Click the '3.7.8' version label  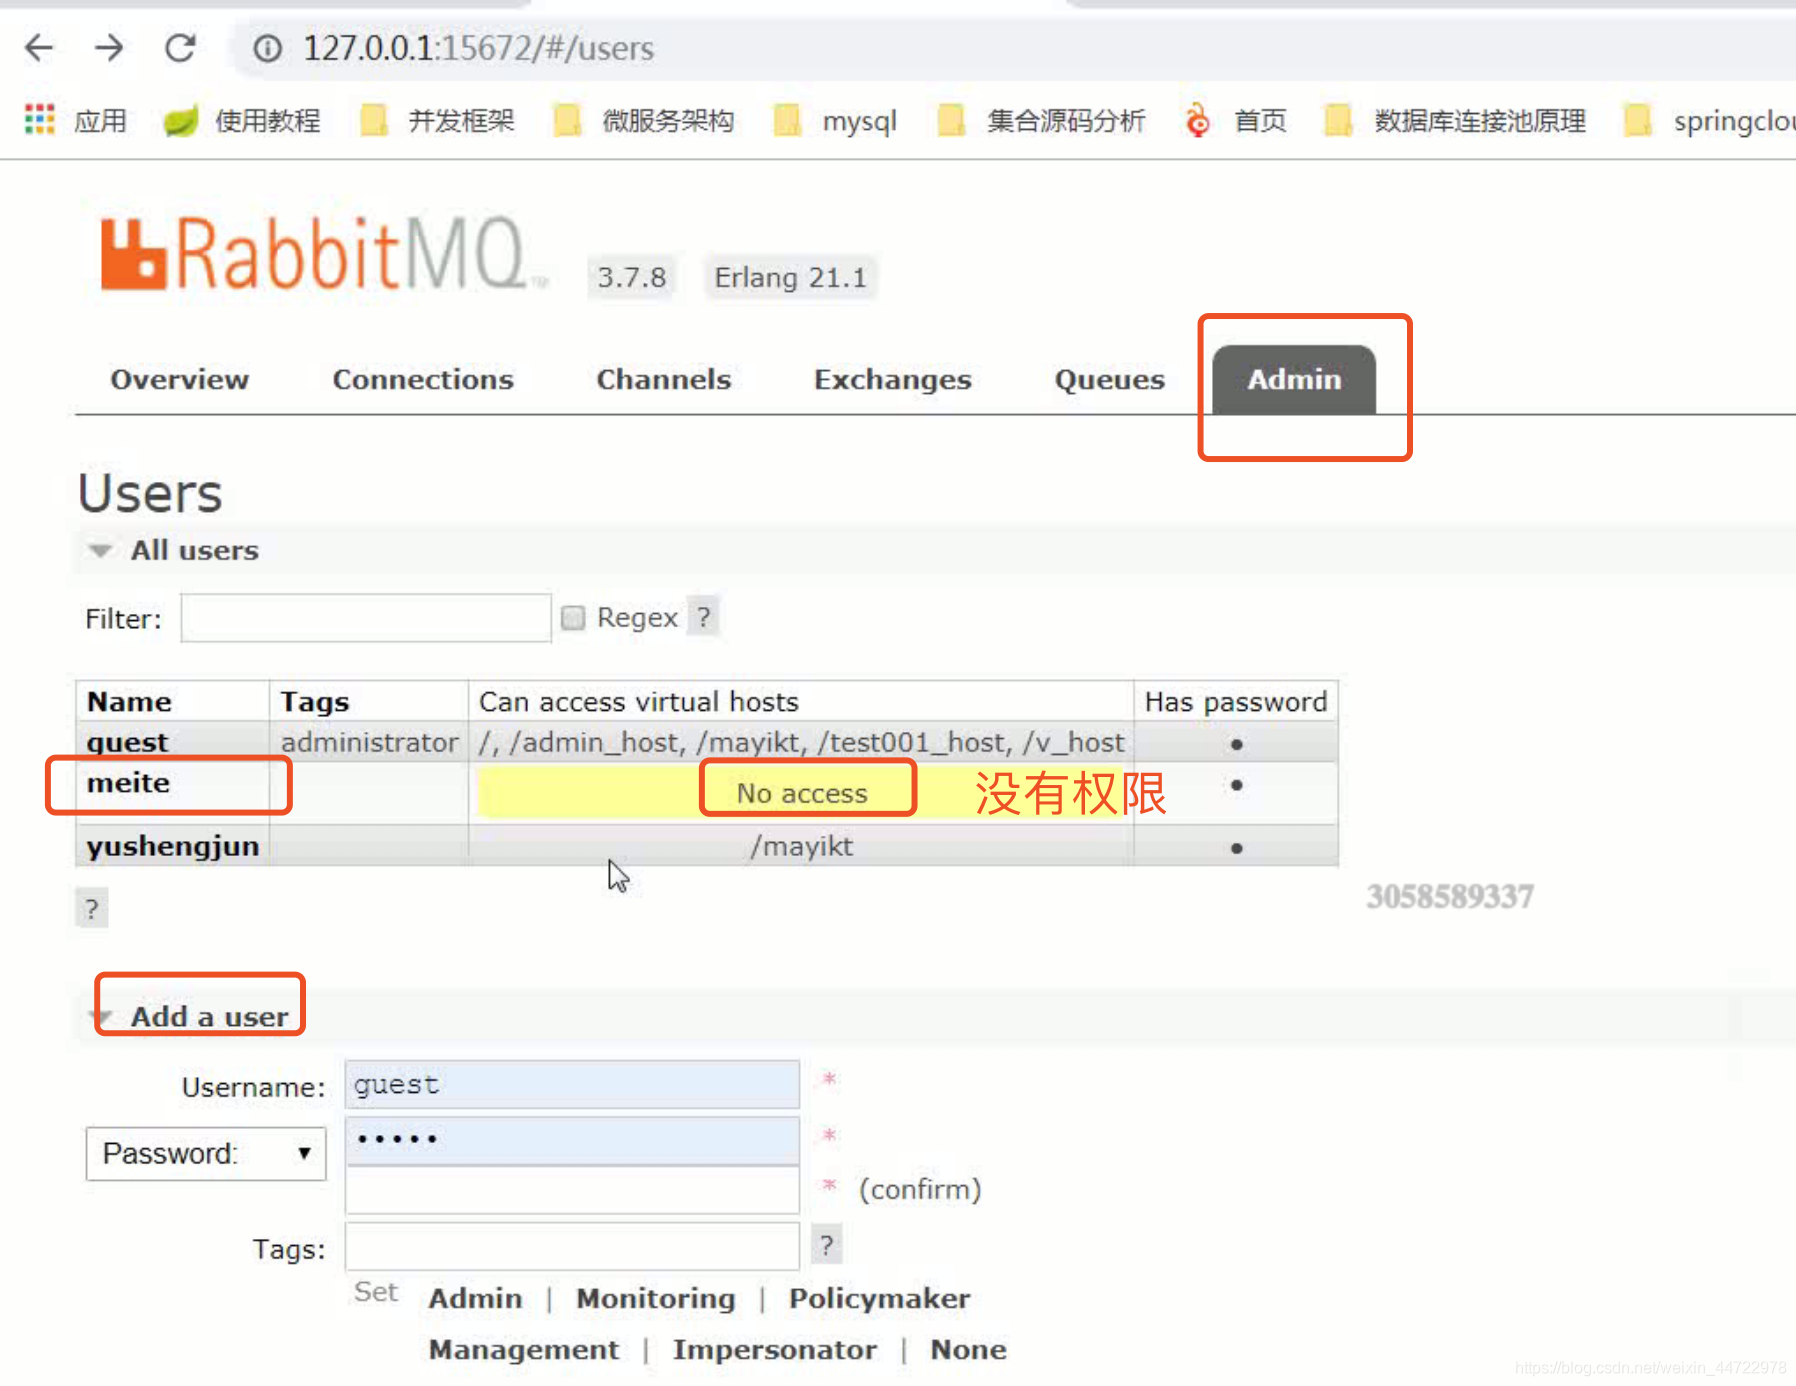[632, 277]
